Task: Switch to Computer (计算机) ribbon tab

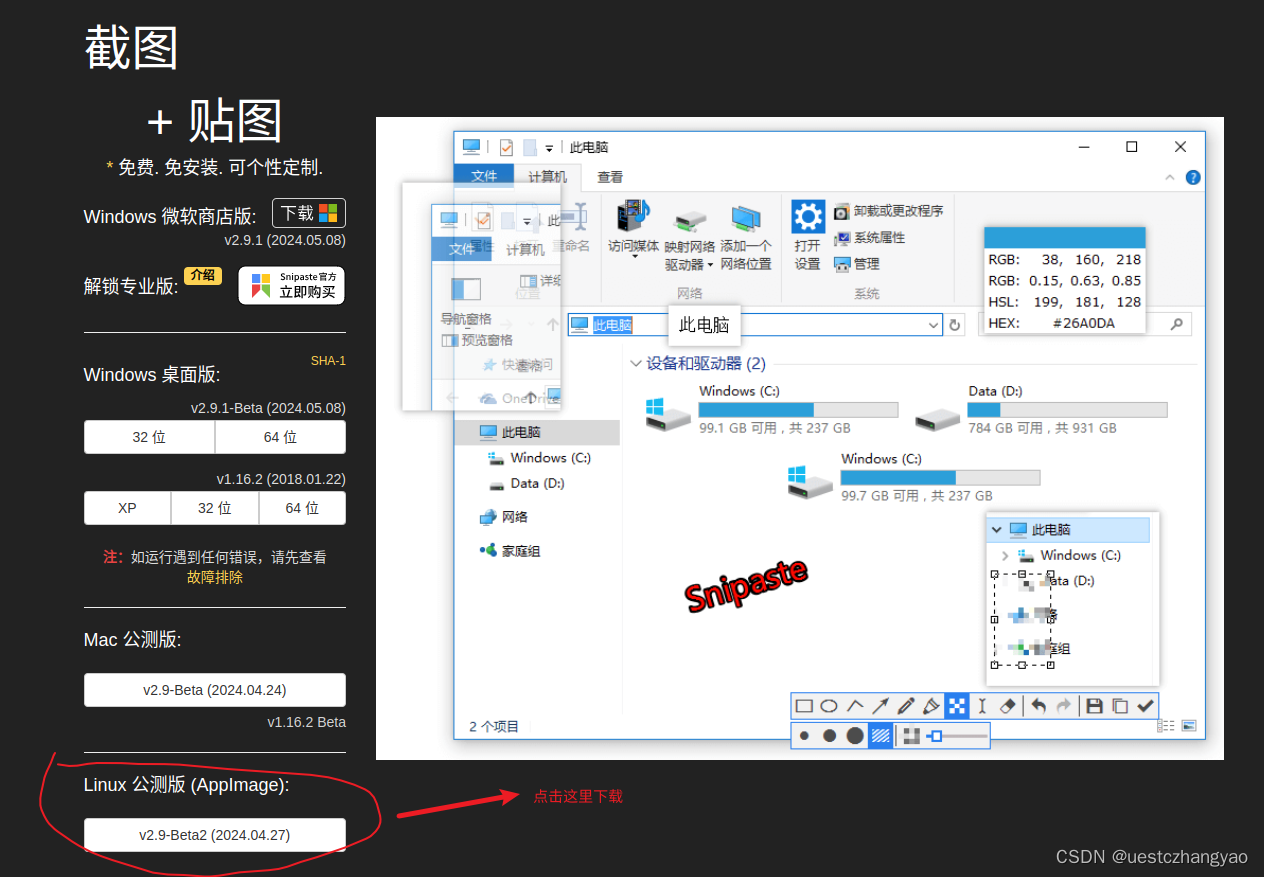Action: (547, 177)
